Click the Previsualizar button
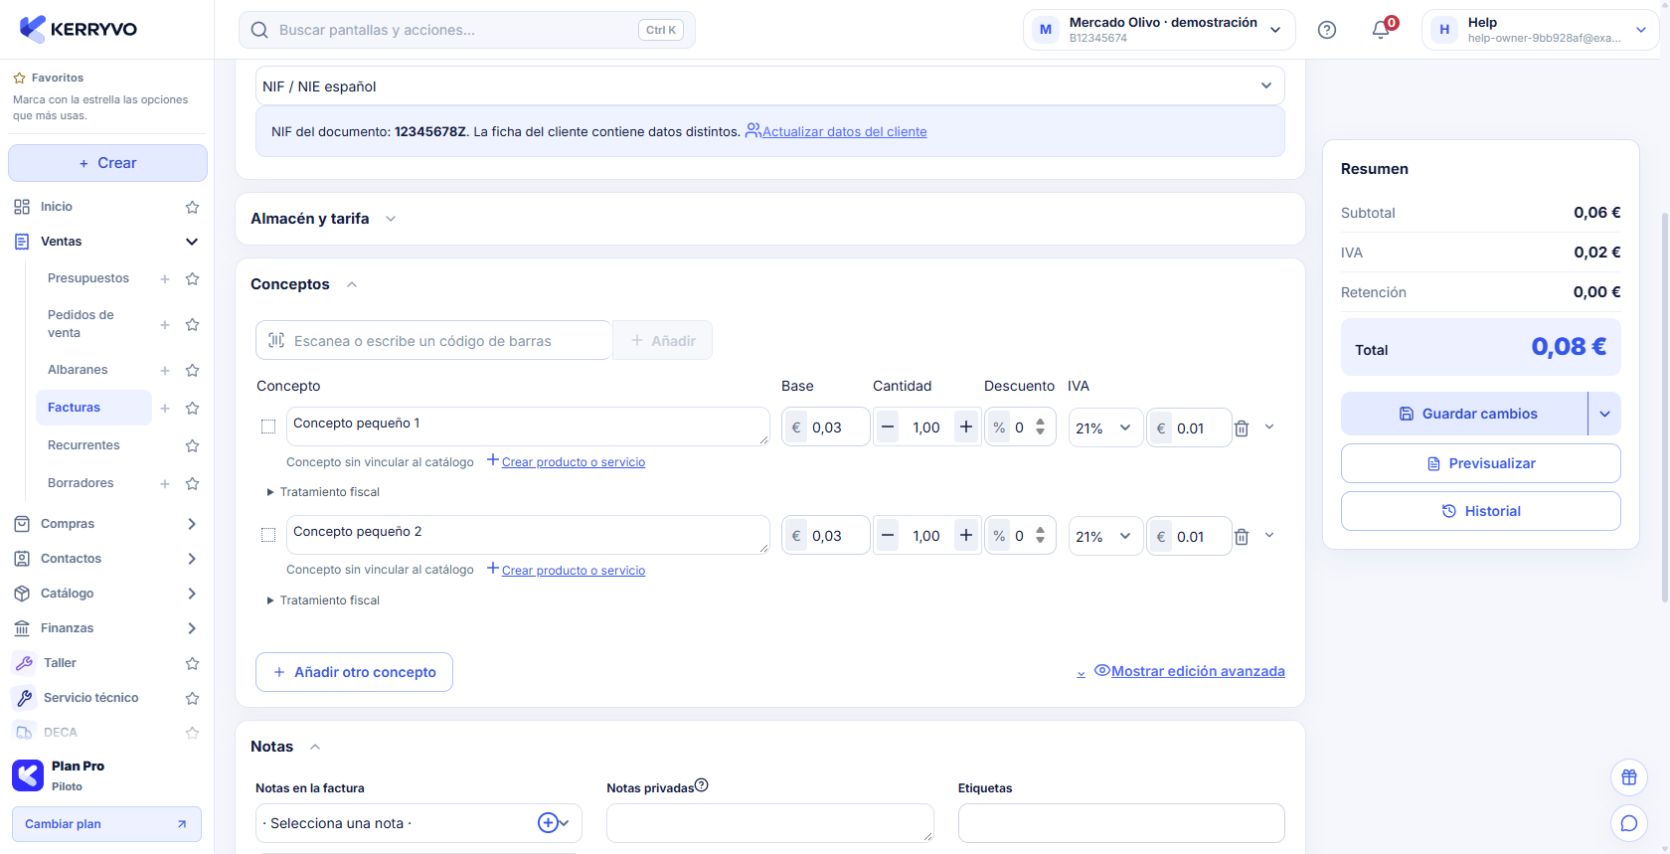This screenshot has width=1670, height=854. [x=1481, y=464]
